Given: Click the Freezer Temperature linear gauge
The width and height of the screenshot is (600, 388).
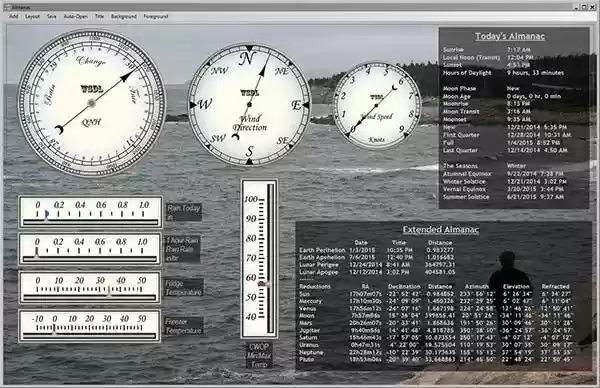Looking at the screenshot, I should coord(90,326).
